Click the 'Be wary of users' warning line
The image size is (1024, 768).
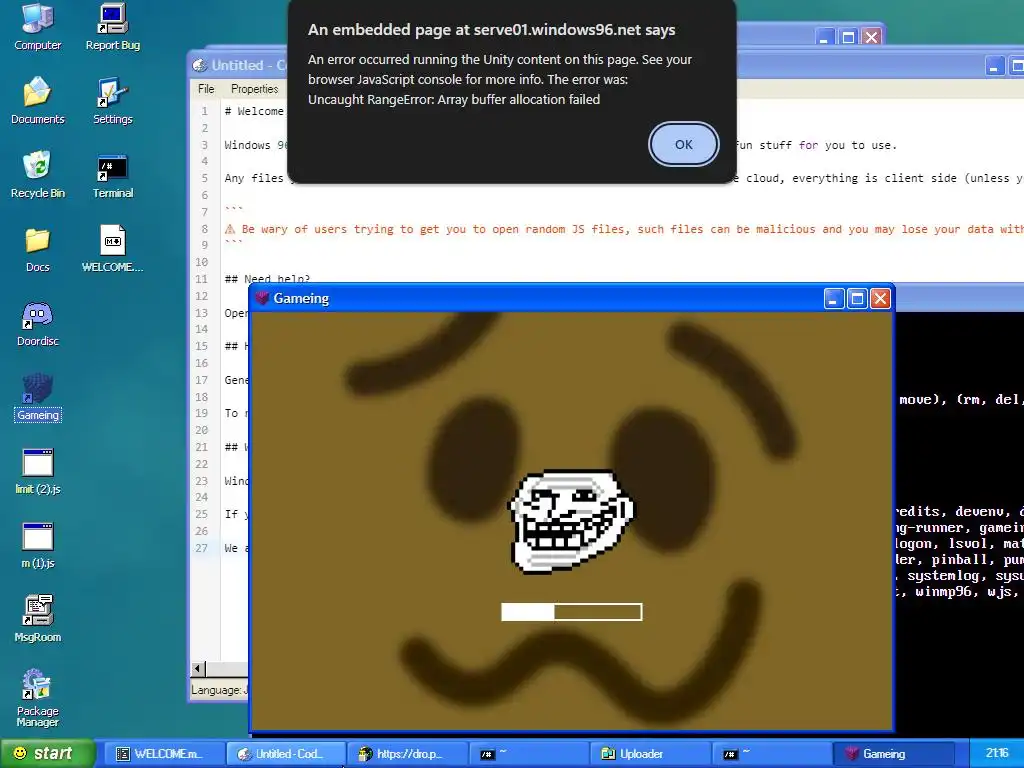pos(623,229)
